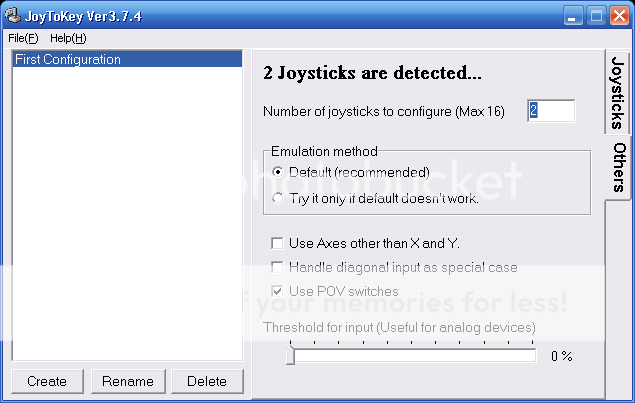Click the Create button
Viewport: 635px width, 403px height.
[47, 381]
